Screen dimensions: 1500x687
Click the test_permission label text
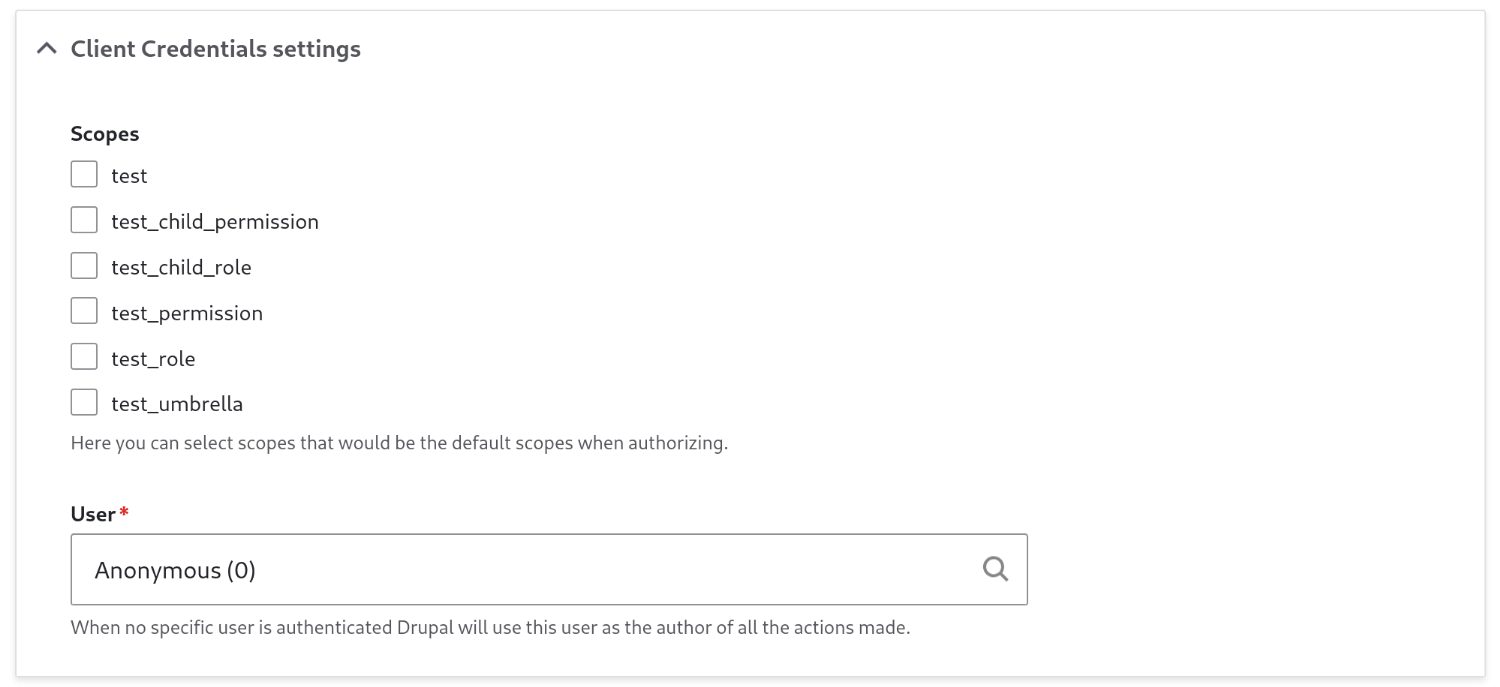(187, 312)
